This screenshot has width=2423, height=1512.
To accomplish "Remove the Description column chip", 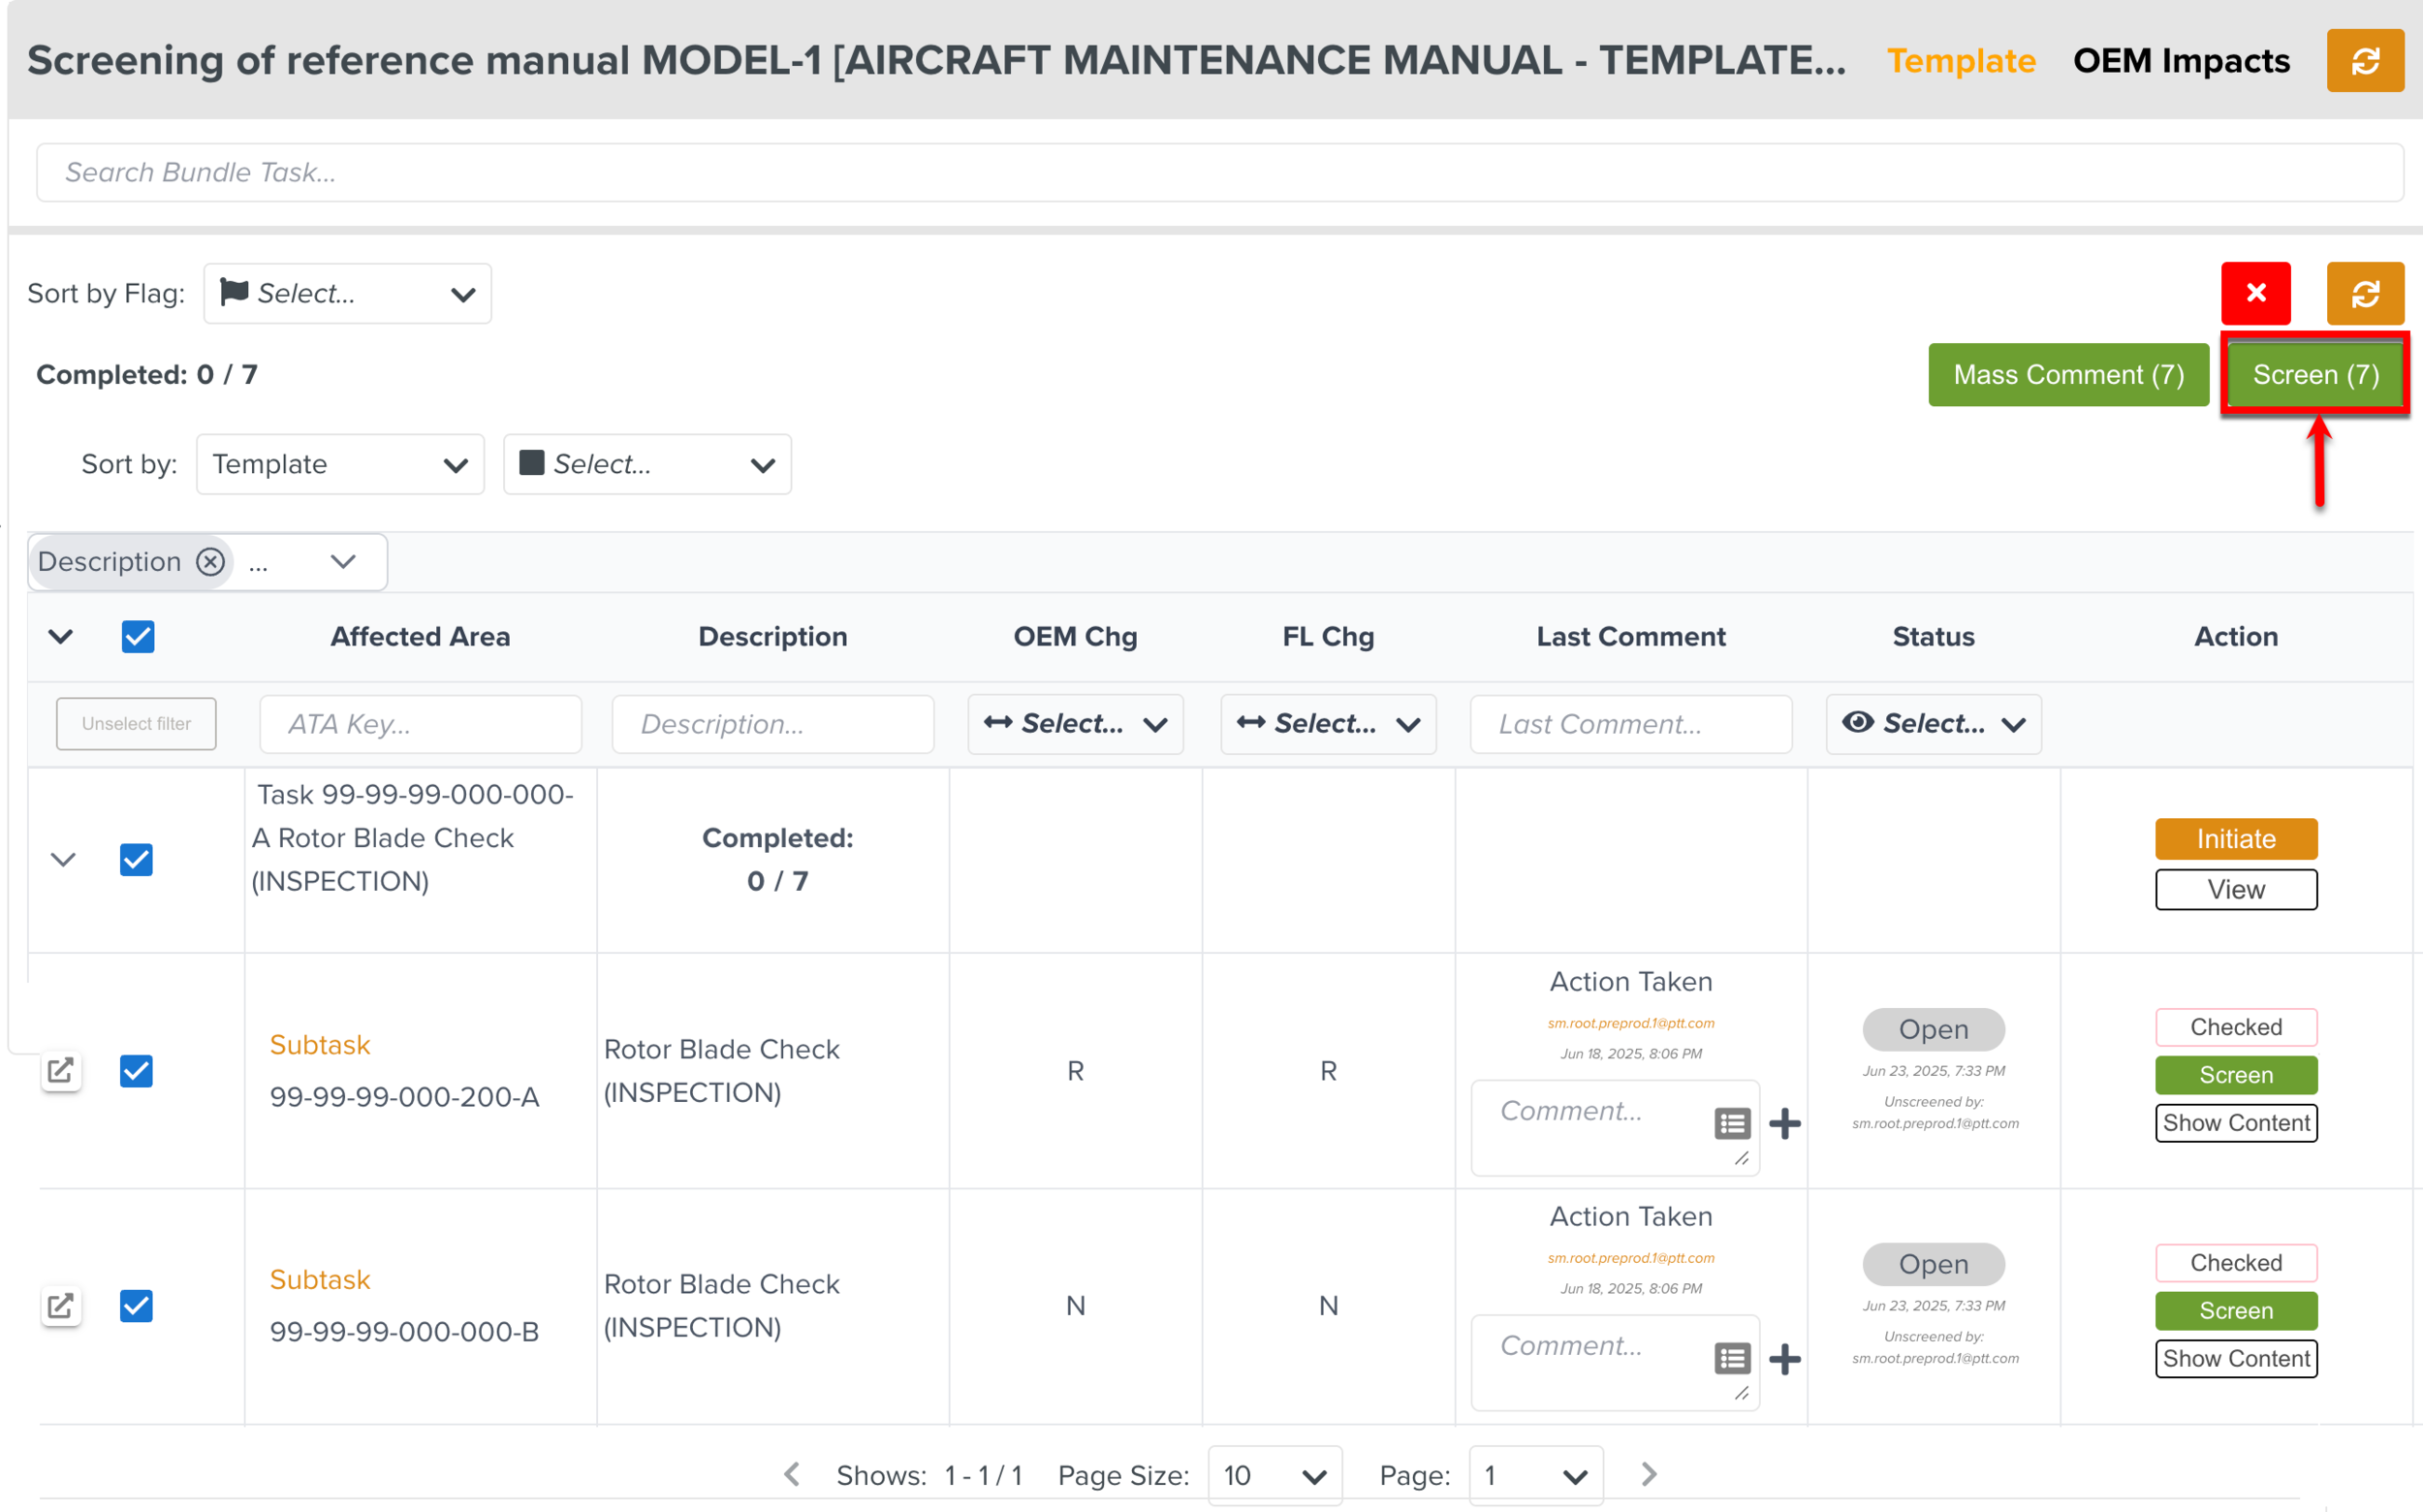I will 210,562.
